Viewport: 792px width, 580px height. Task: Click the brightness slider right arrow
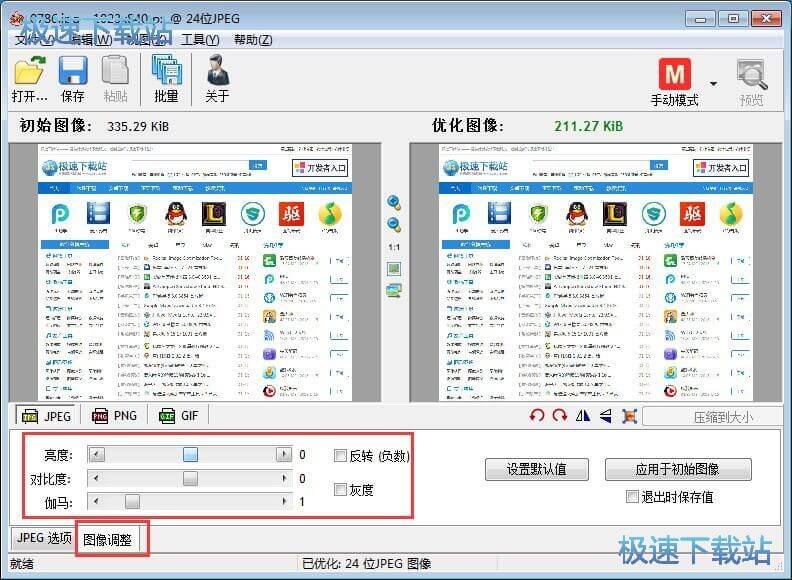tap(284, 454)
